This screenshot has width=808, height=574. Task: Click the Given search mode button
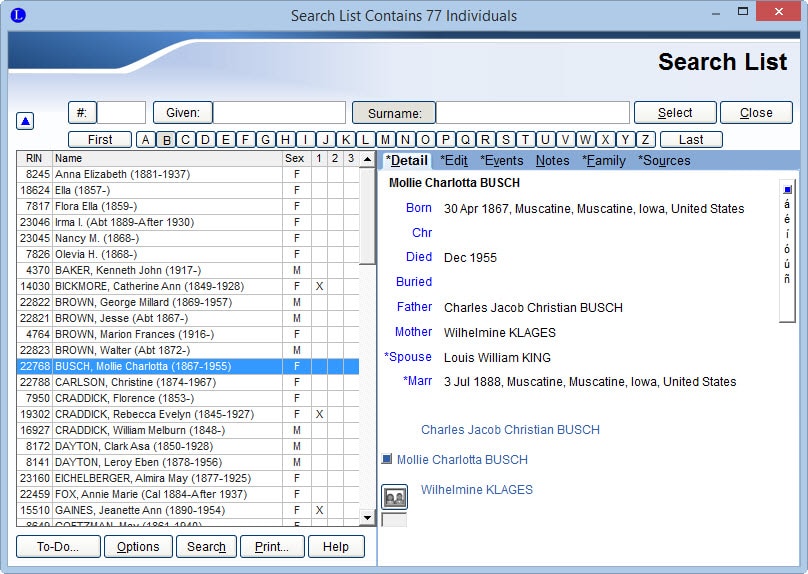coord(183,112)
